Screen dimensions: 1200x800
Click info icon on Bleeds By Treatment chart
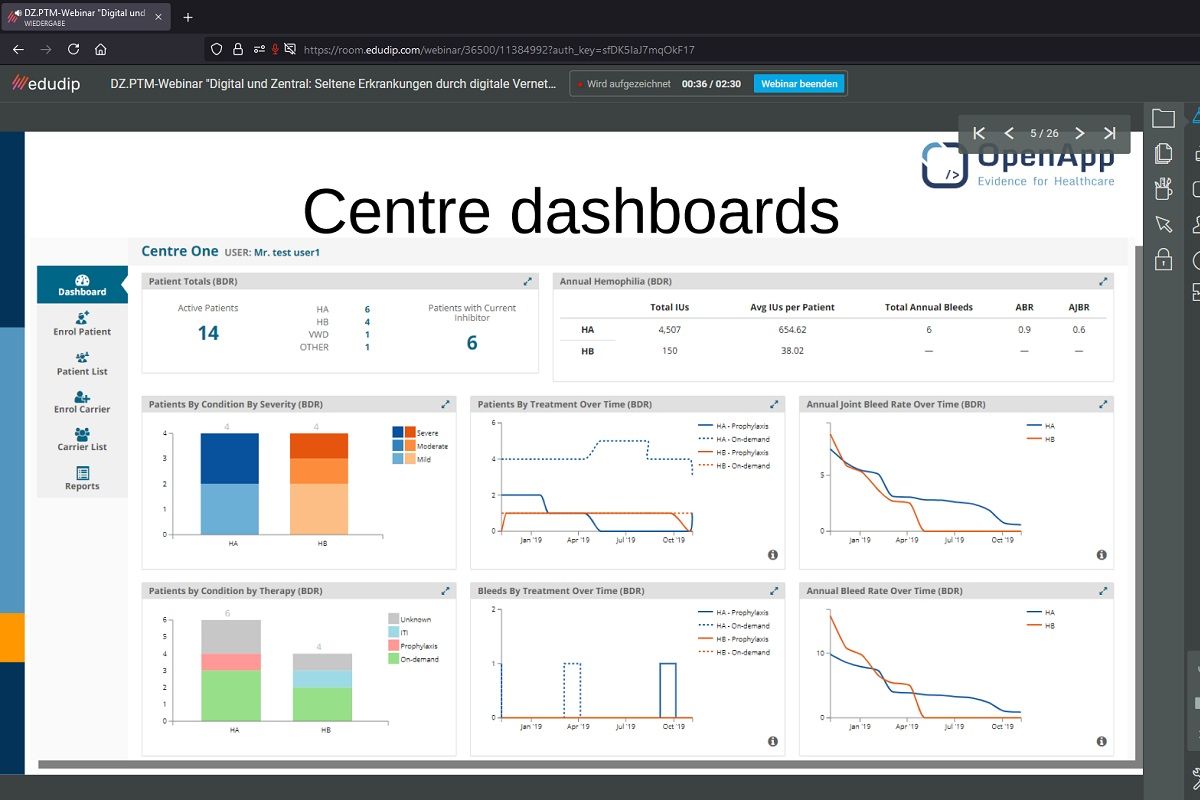(773, 742)
